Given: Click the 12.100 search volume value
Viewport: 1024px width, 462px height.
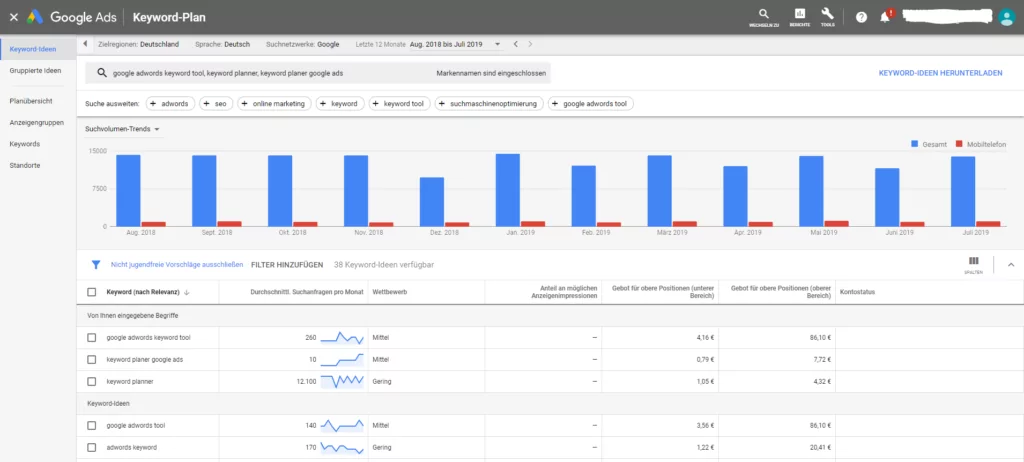Looking at the screenshot, I should click(x=305, y=381).
